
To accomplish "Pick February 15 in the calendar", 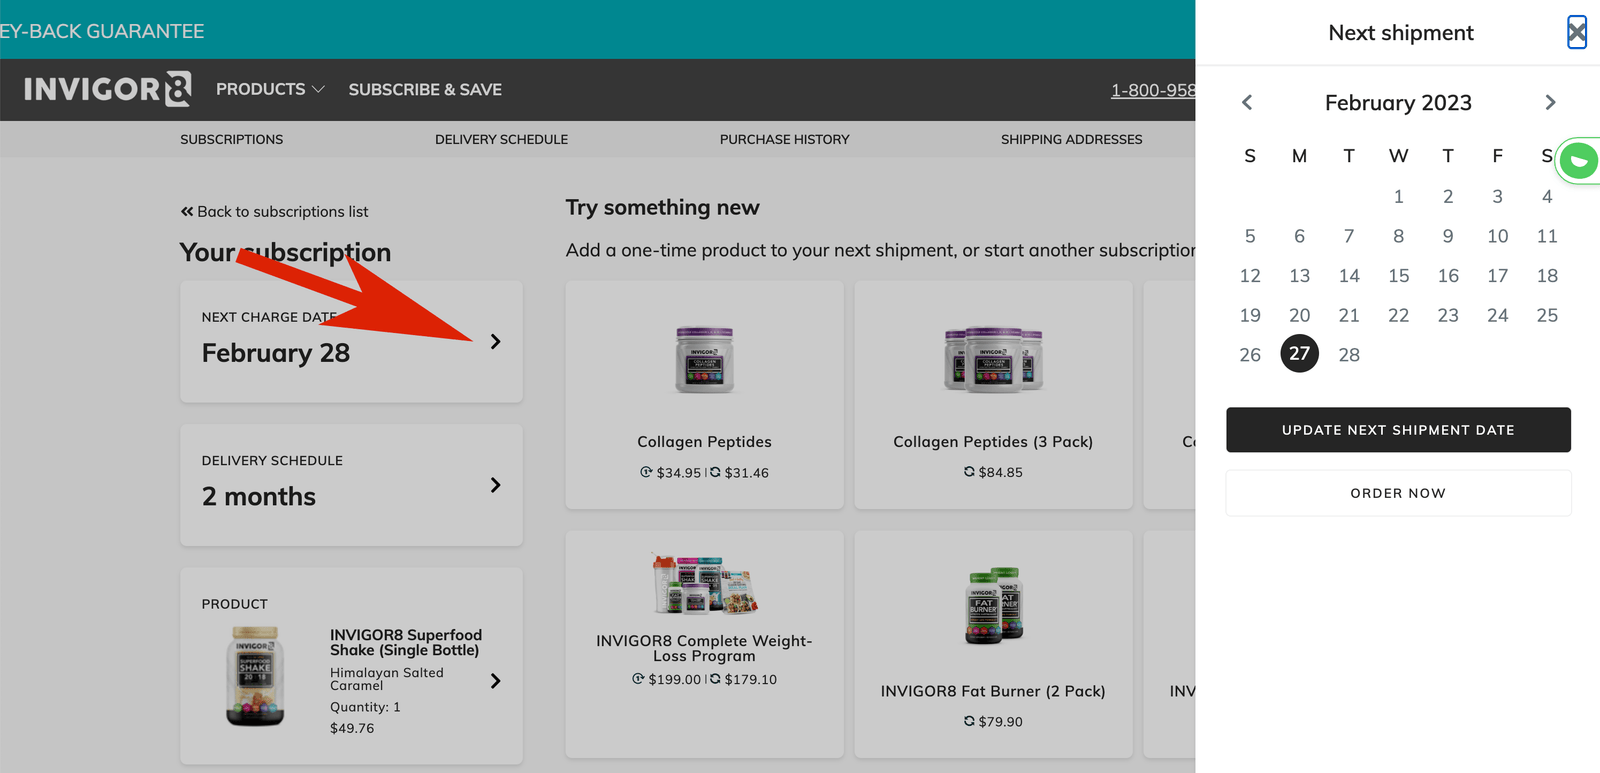I will [x=1398, y=276].
